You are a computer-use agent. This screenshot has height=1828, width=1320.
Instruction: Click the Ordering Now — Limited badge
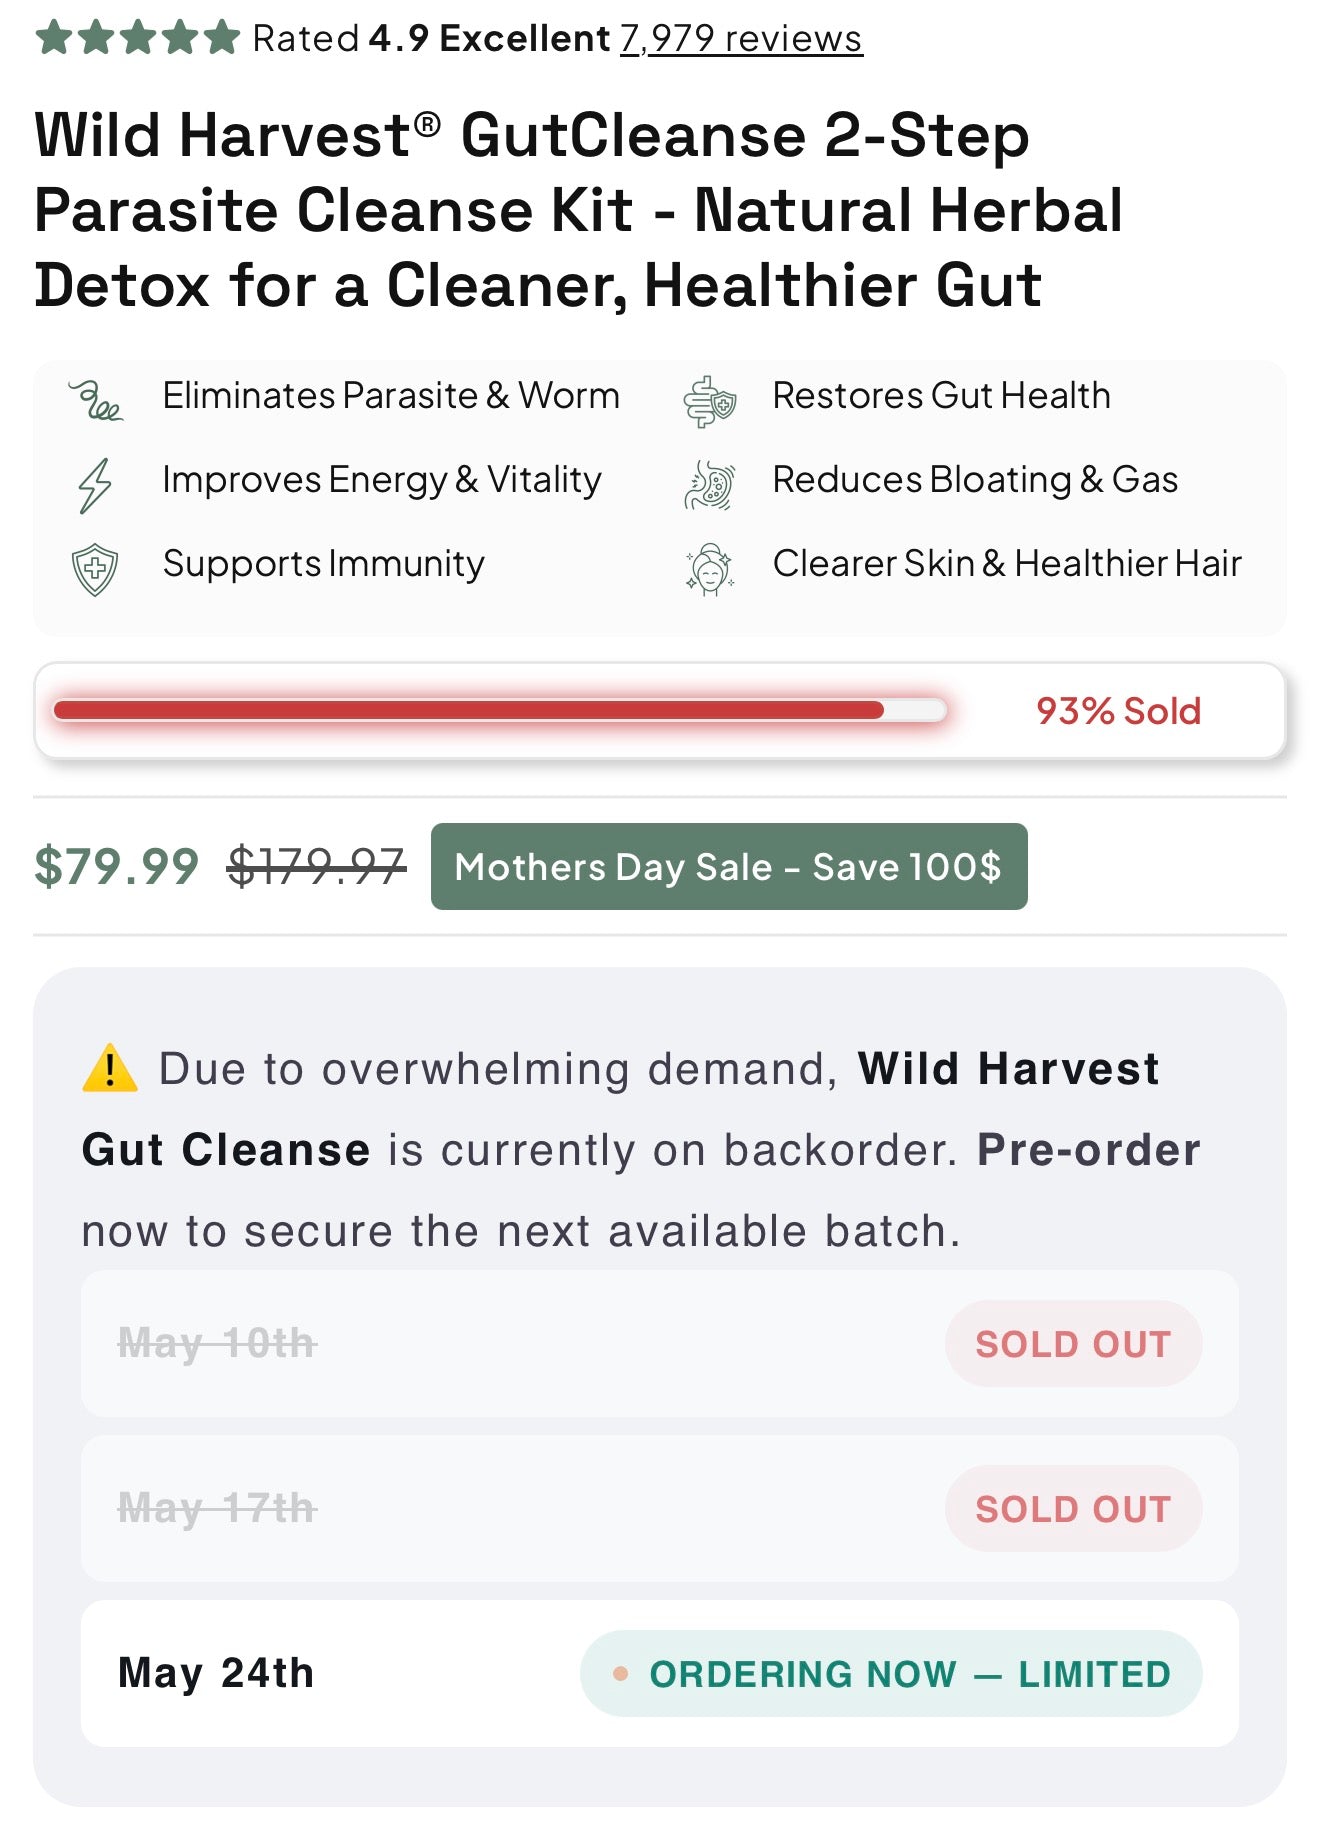coord(891,1673)
